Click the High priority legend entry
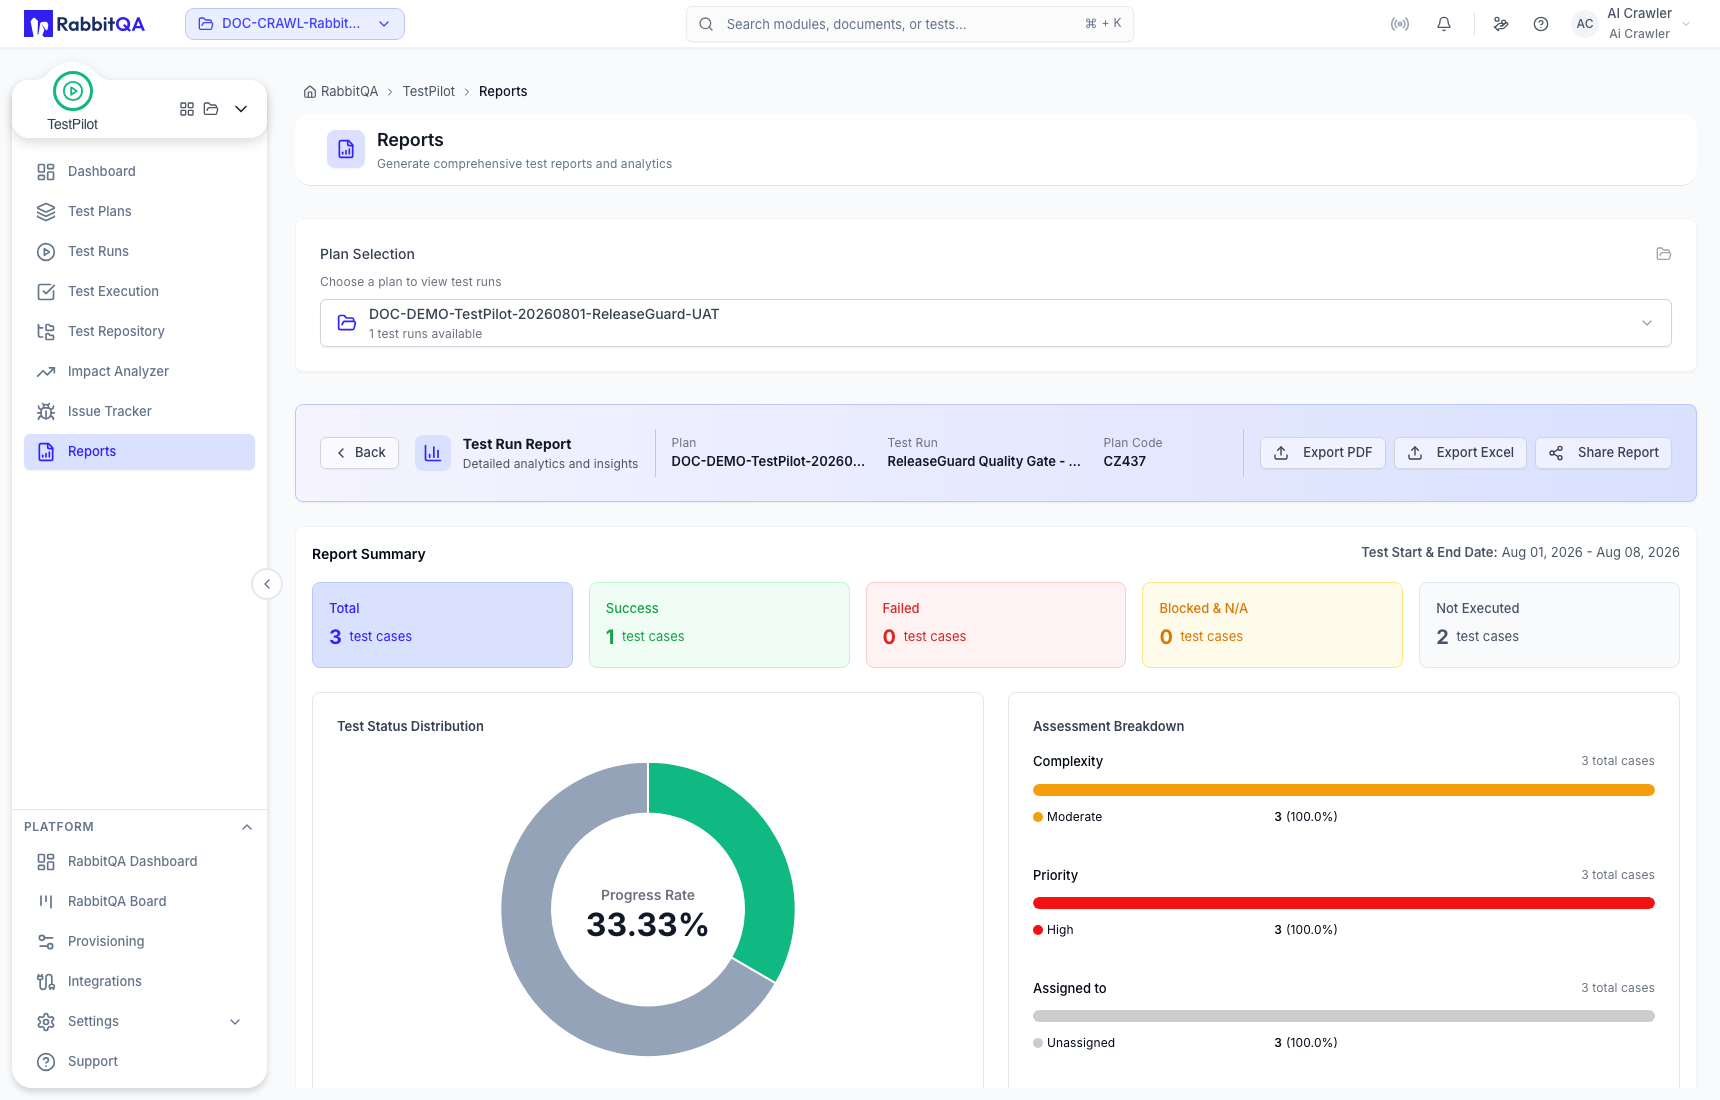Image resolution: width=1720 pixels, height=1100 pixels. coord(1054,930)
